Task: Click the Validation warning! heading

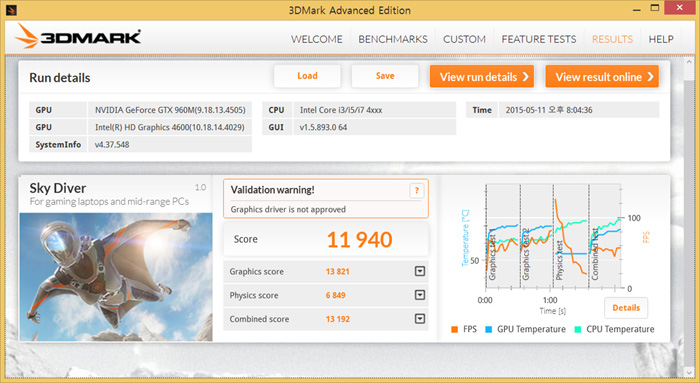Action: (x=272, y=190)
